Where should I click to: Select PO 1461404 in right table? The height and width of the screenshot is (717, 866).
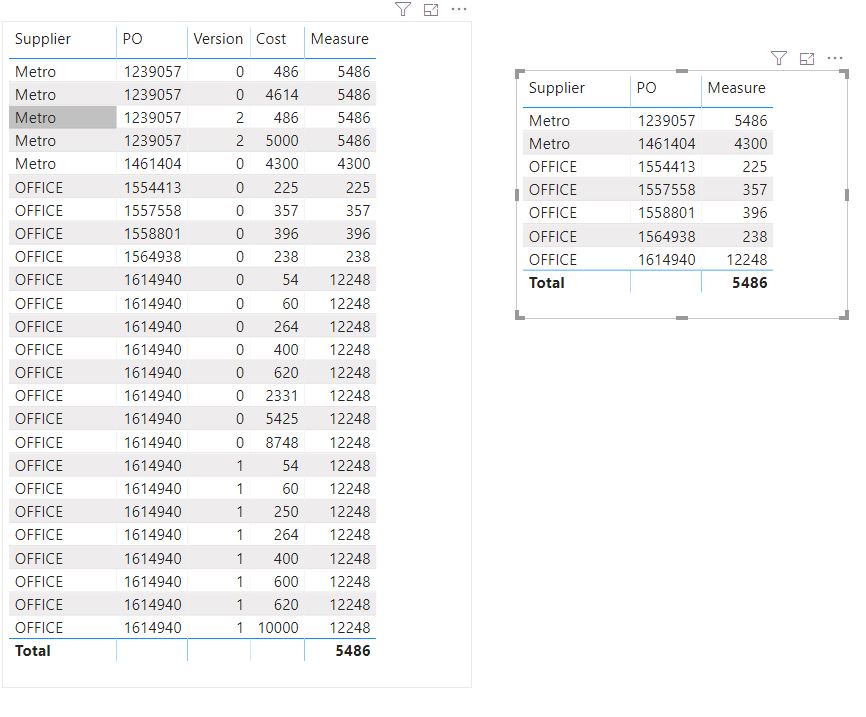(667, 144)
